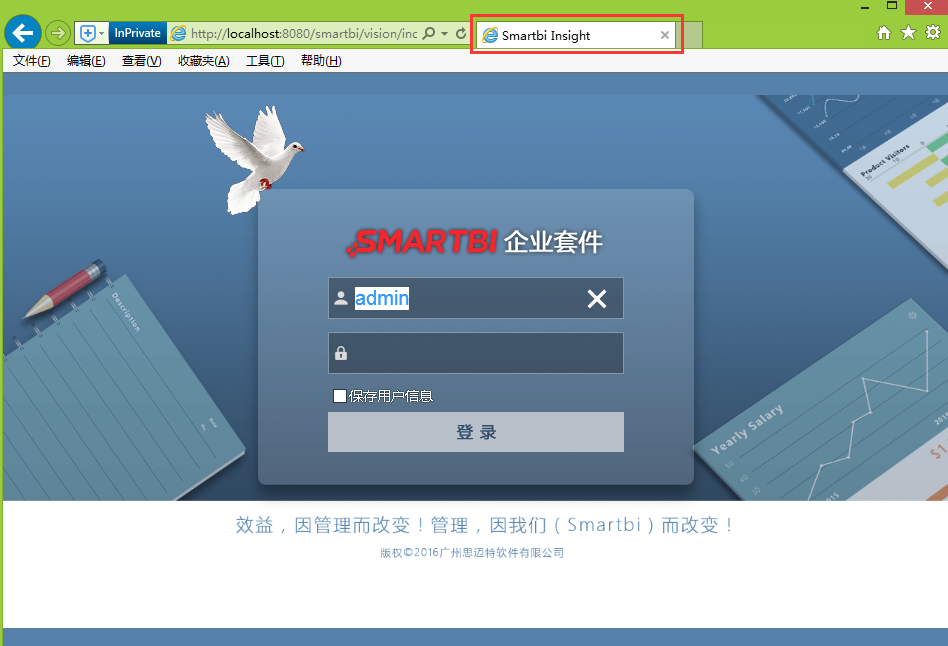Open the 帮助(H) menu
The image size is (948, 646).
(x=321, y=60)
